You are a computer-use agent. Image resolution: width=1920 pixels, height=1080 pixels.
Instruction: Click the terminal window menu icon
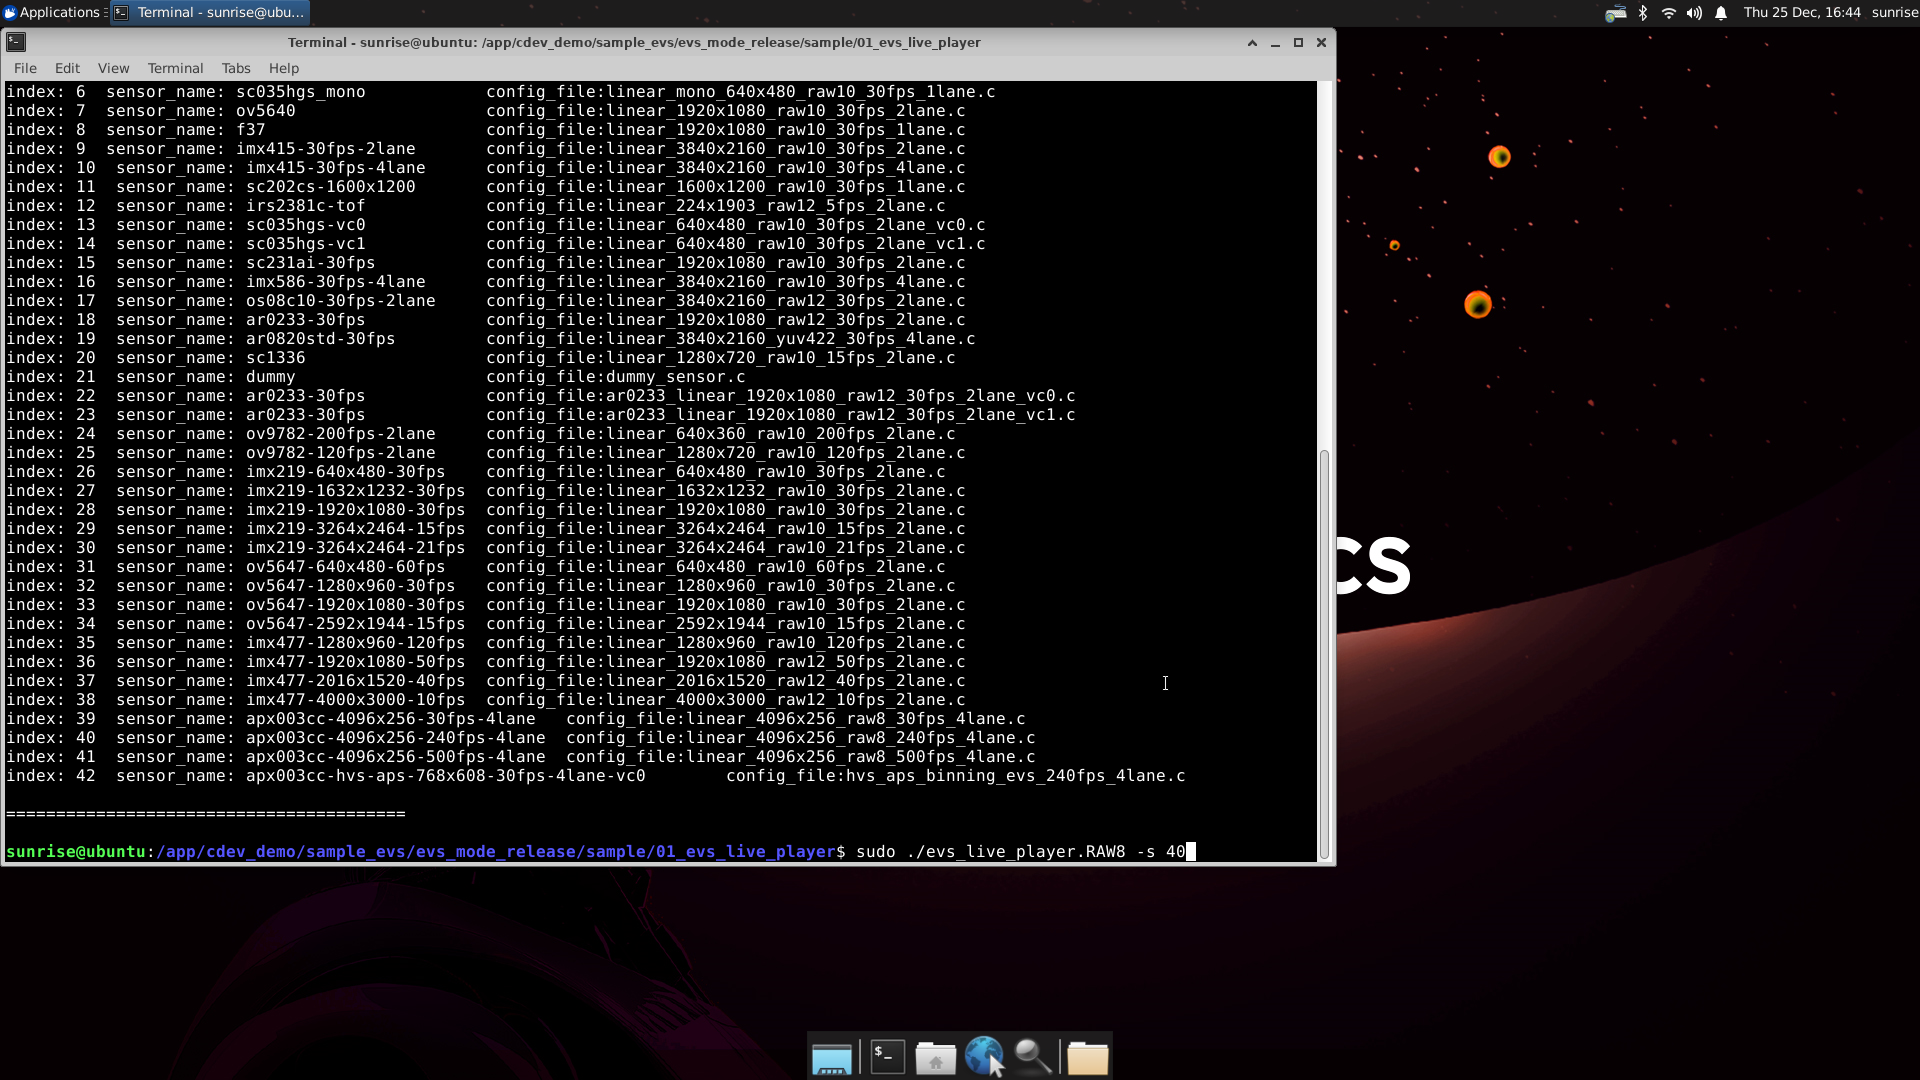(16, 42)
